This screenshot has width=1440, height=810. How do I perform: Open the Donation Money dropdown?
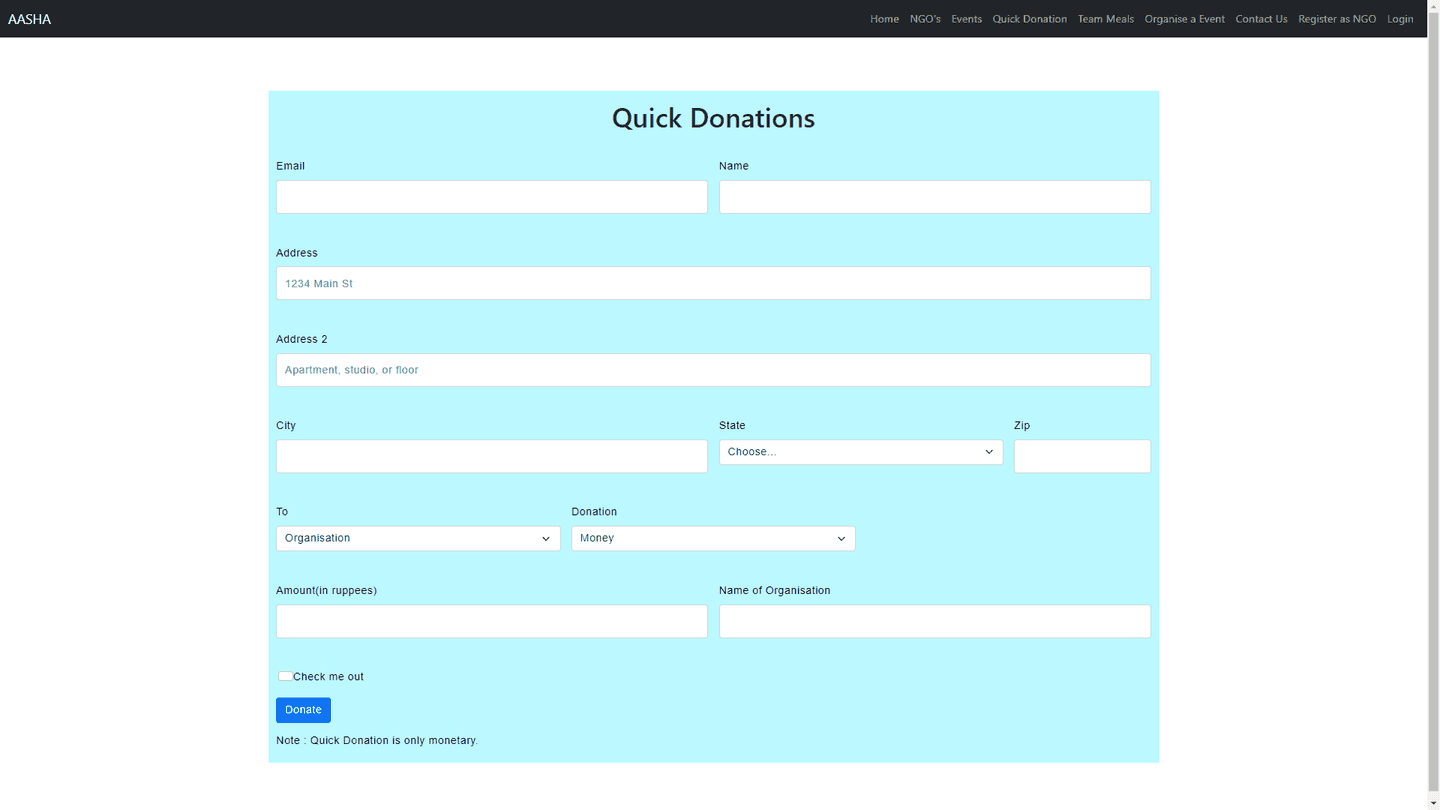click(x=713, y=538)
